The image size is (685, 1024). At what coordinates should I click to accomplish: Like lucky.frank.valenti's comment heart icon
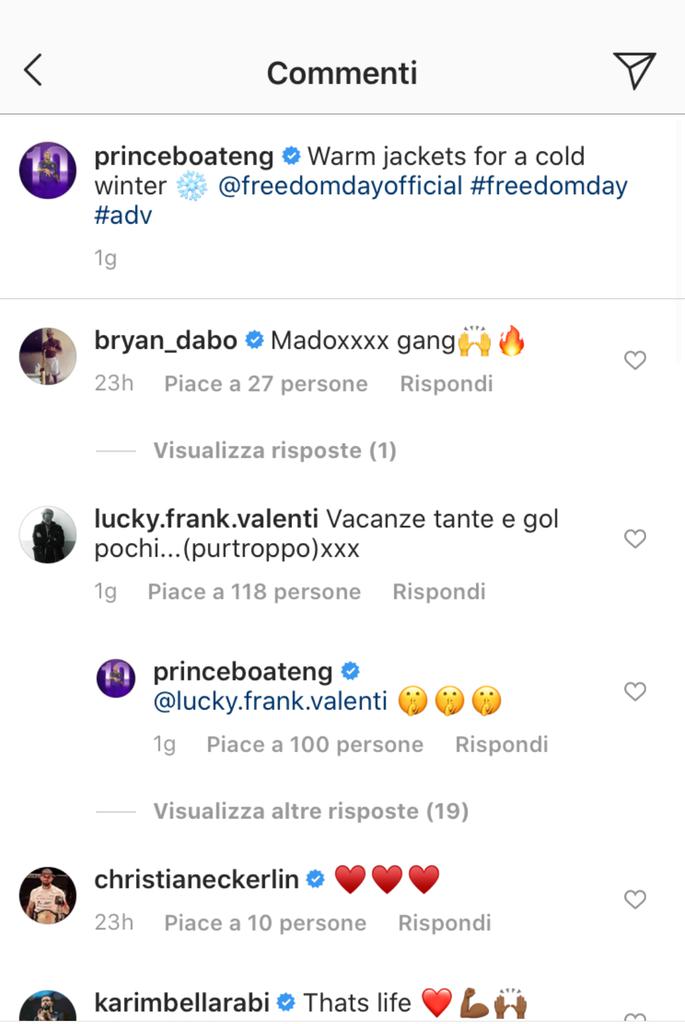pyautogui.click(x=635, y=538)
